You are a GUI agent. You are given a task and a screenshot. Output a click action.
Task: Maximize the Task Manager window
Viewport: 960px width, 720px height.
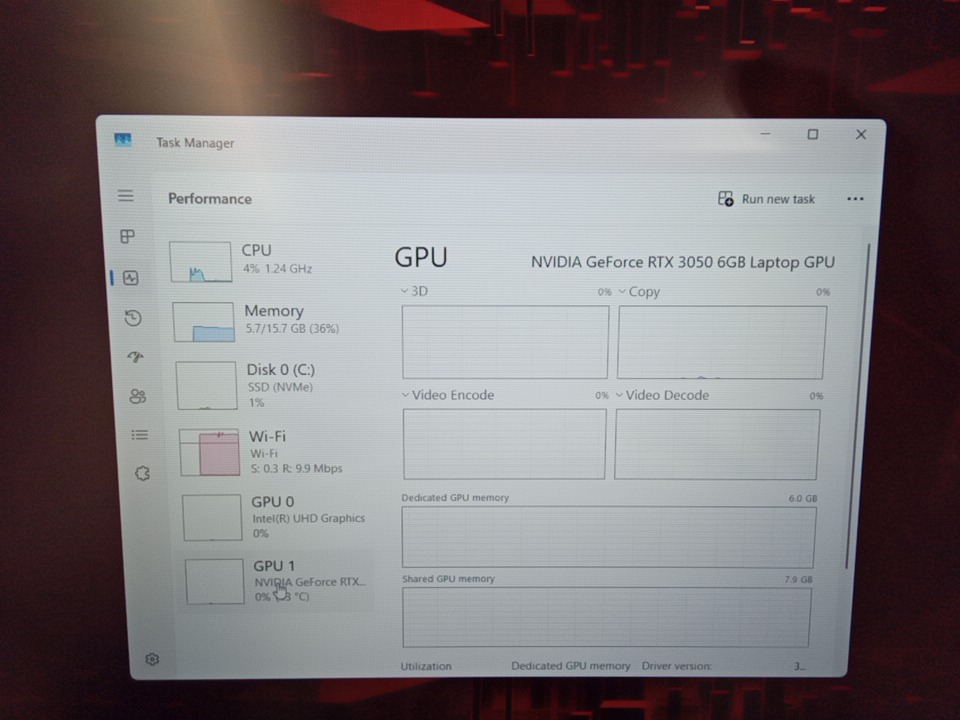(812, 134)
